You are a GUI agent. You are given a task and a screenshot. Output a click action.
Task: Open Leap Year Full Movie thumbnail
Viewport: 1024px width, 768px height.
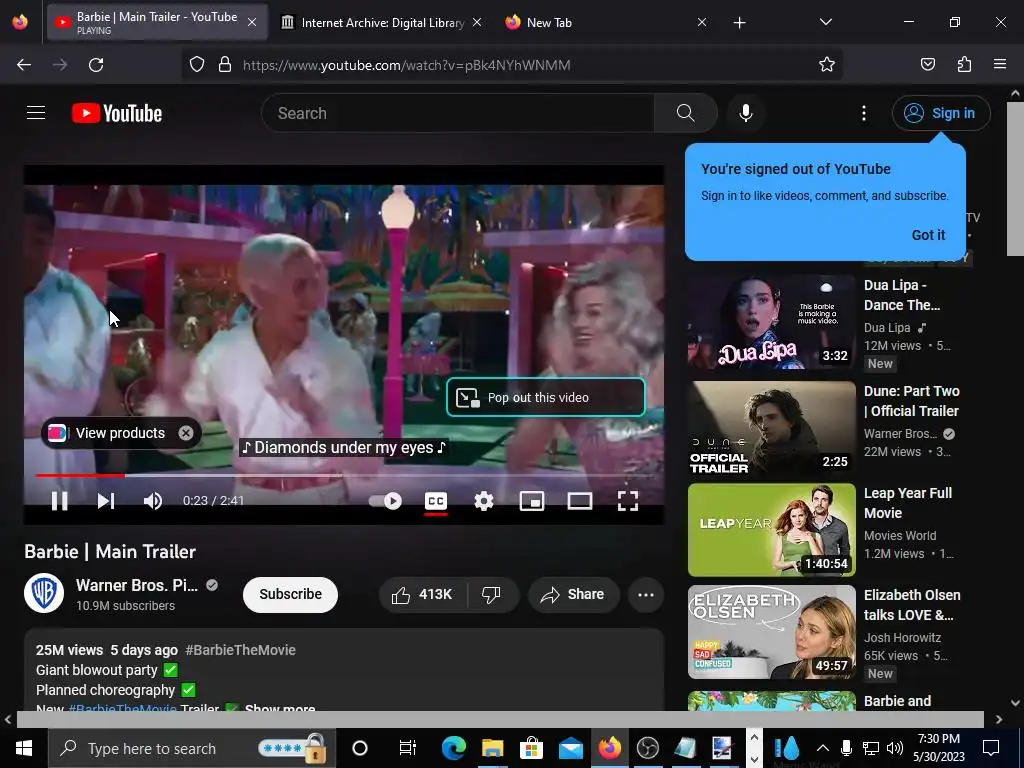771,530
